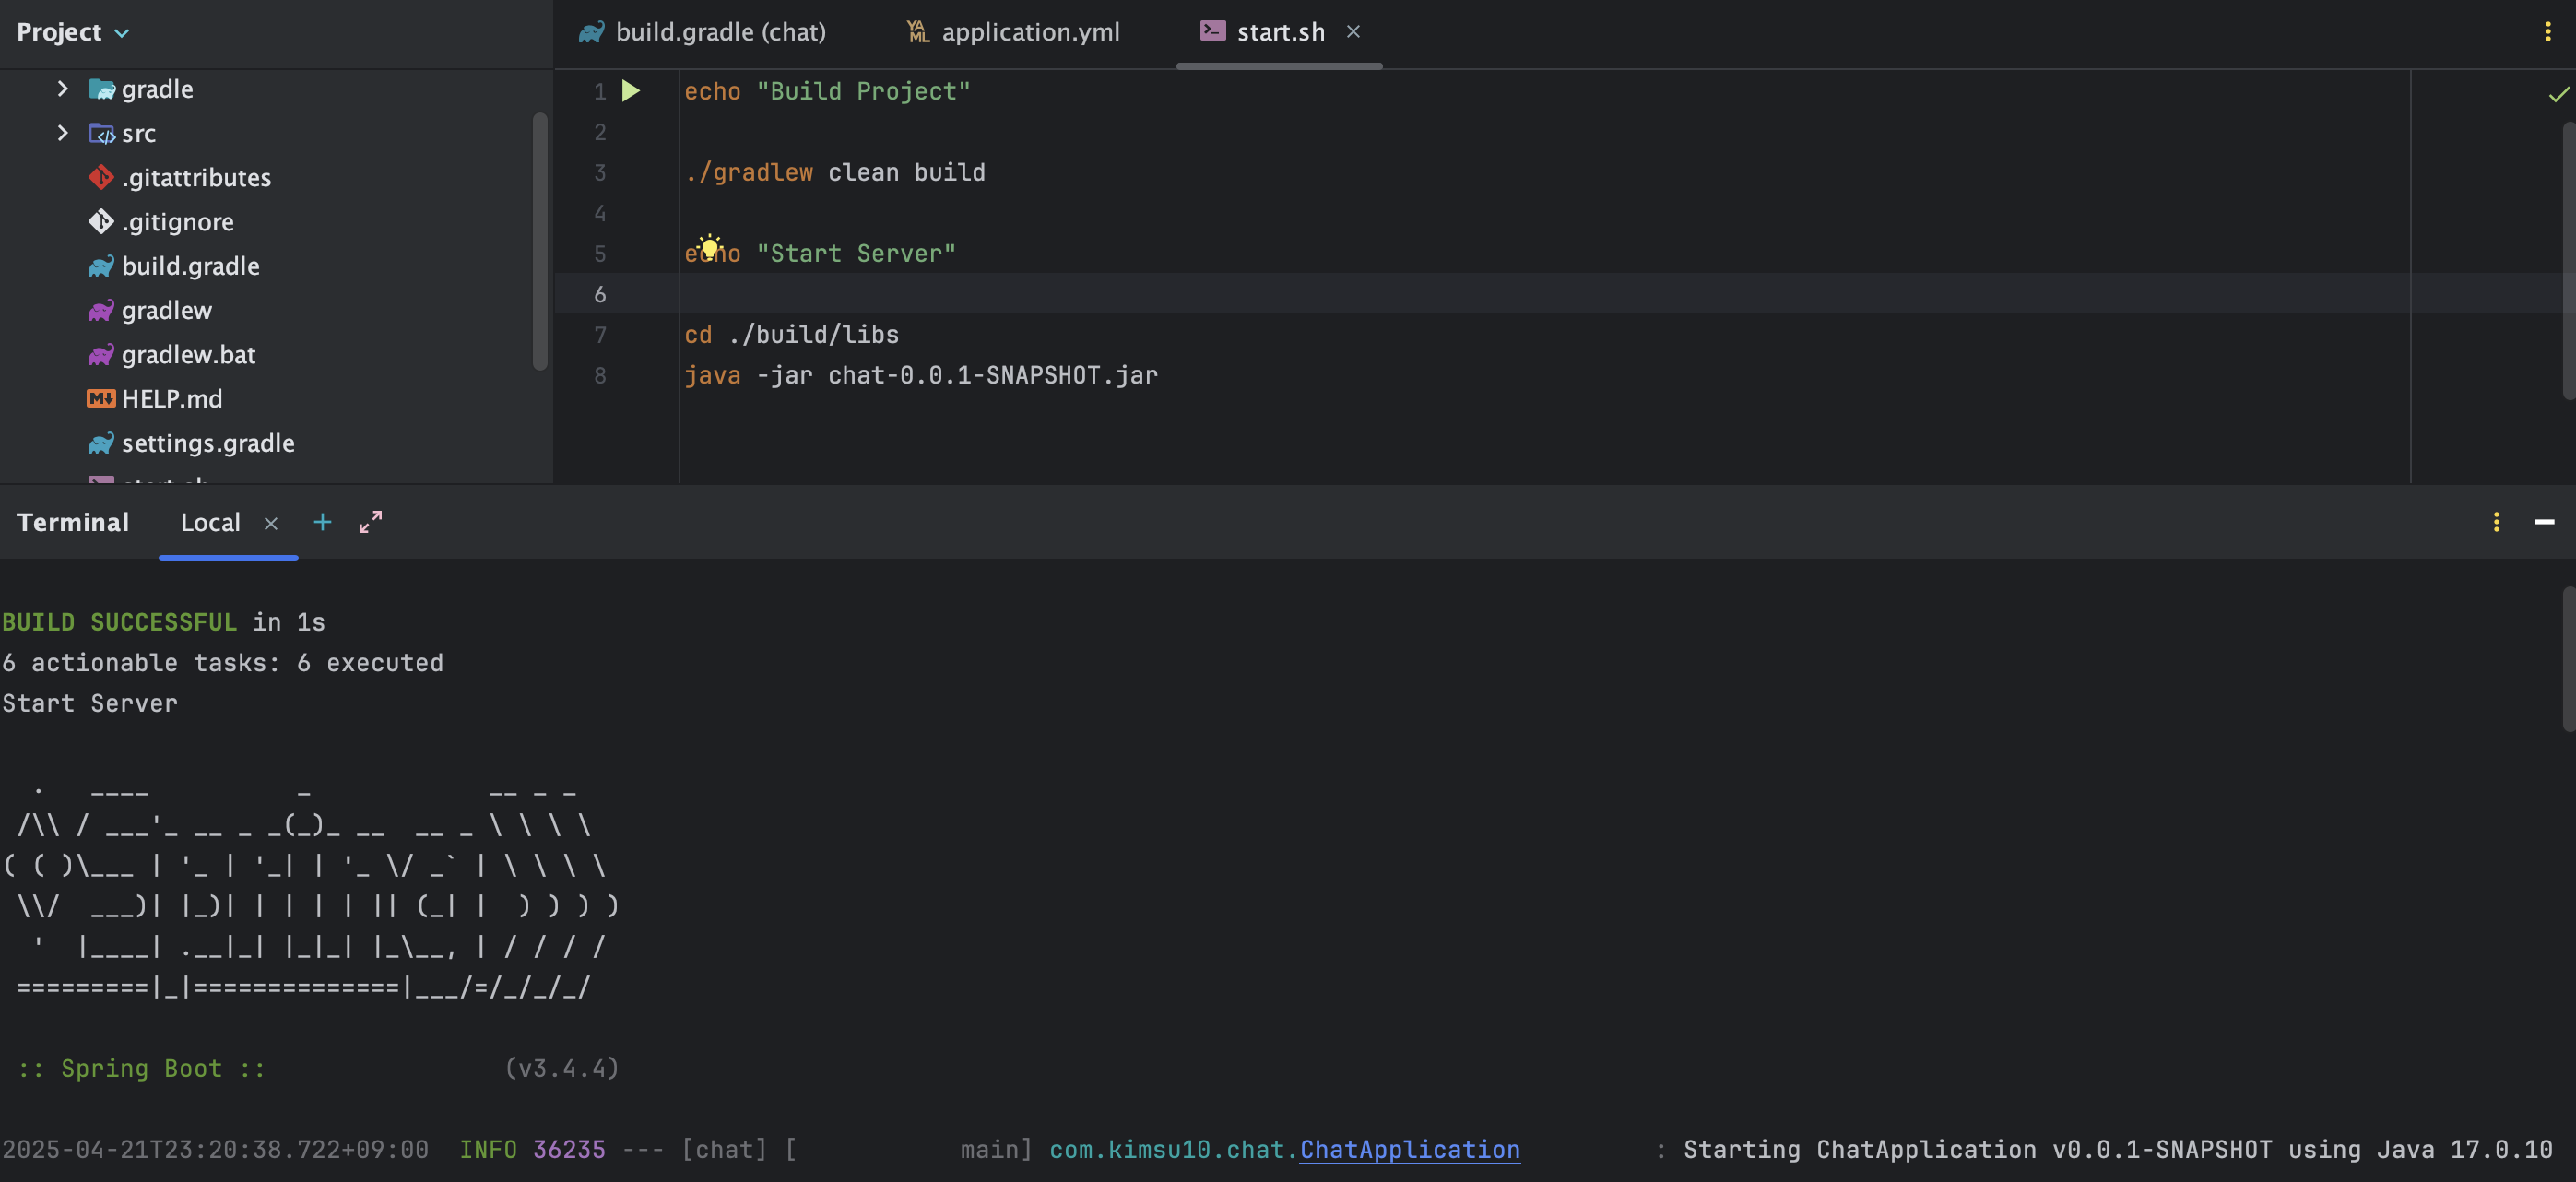The height and width of the screenshot is (1182, 2576).
Task: Select the Local terminal tab
Action: coord(210,522)
